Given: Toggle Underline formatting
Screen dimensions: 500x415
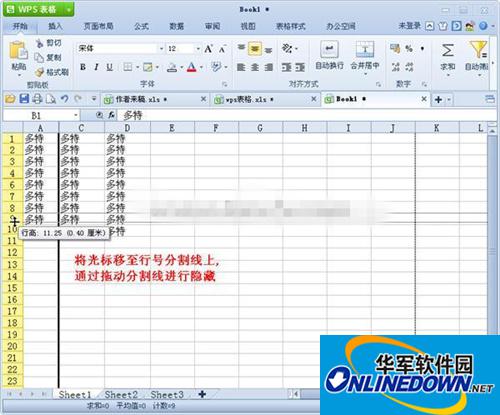Looking at the screenshot, I should tap(109, 67).
